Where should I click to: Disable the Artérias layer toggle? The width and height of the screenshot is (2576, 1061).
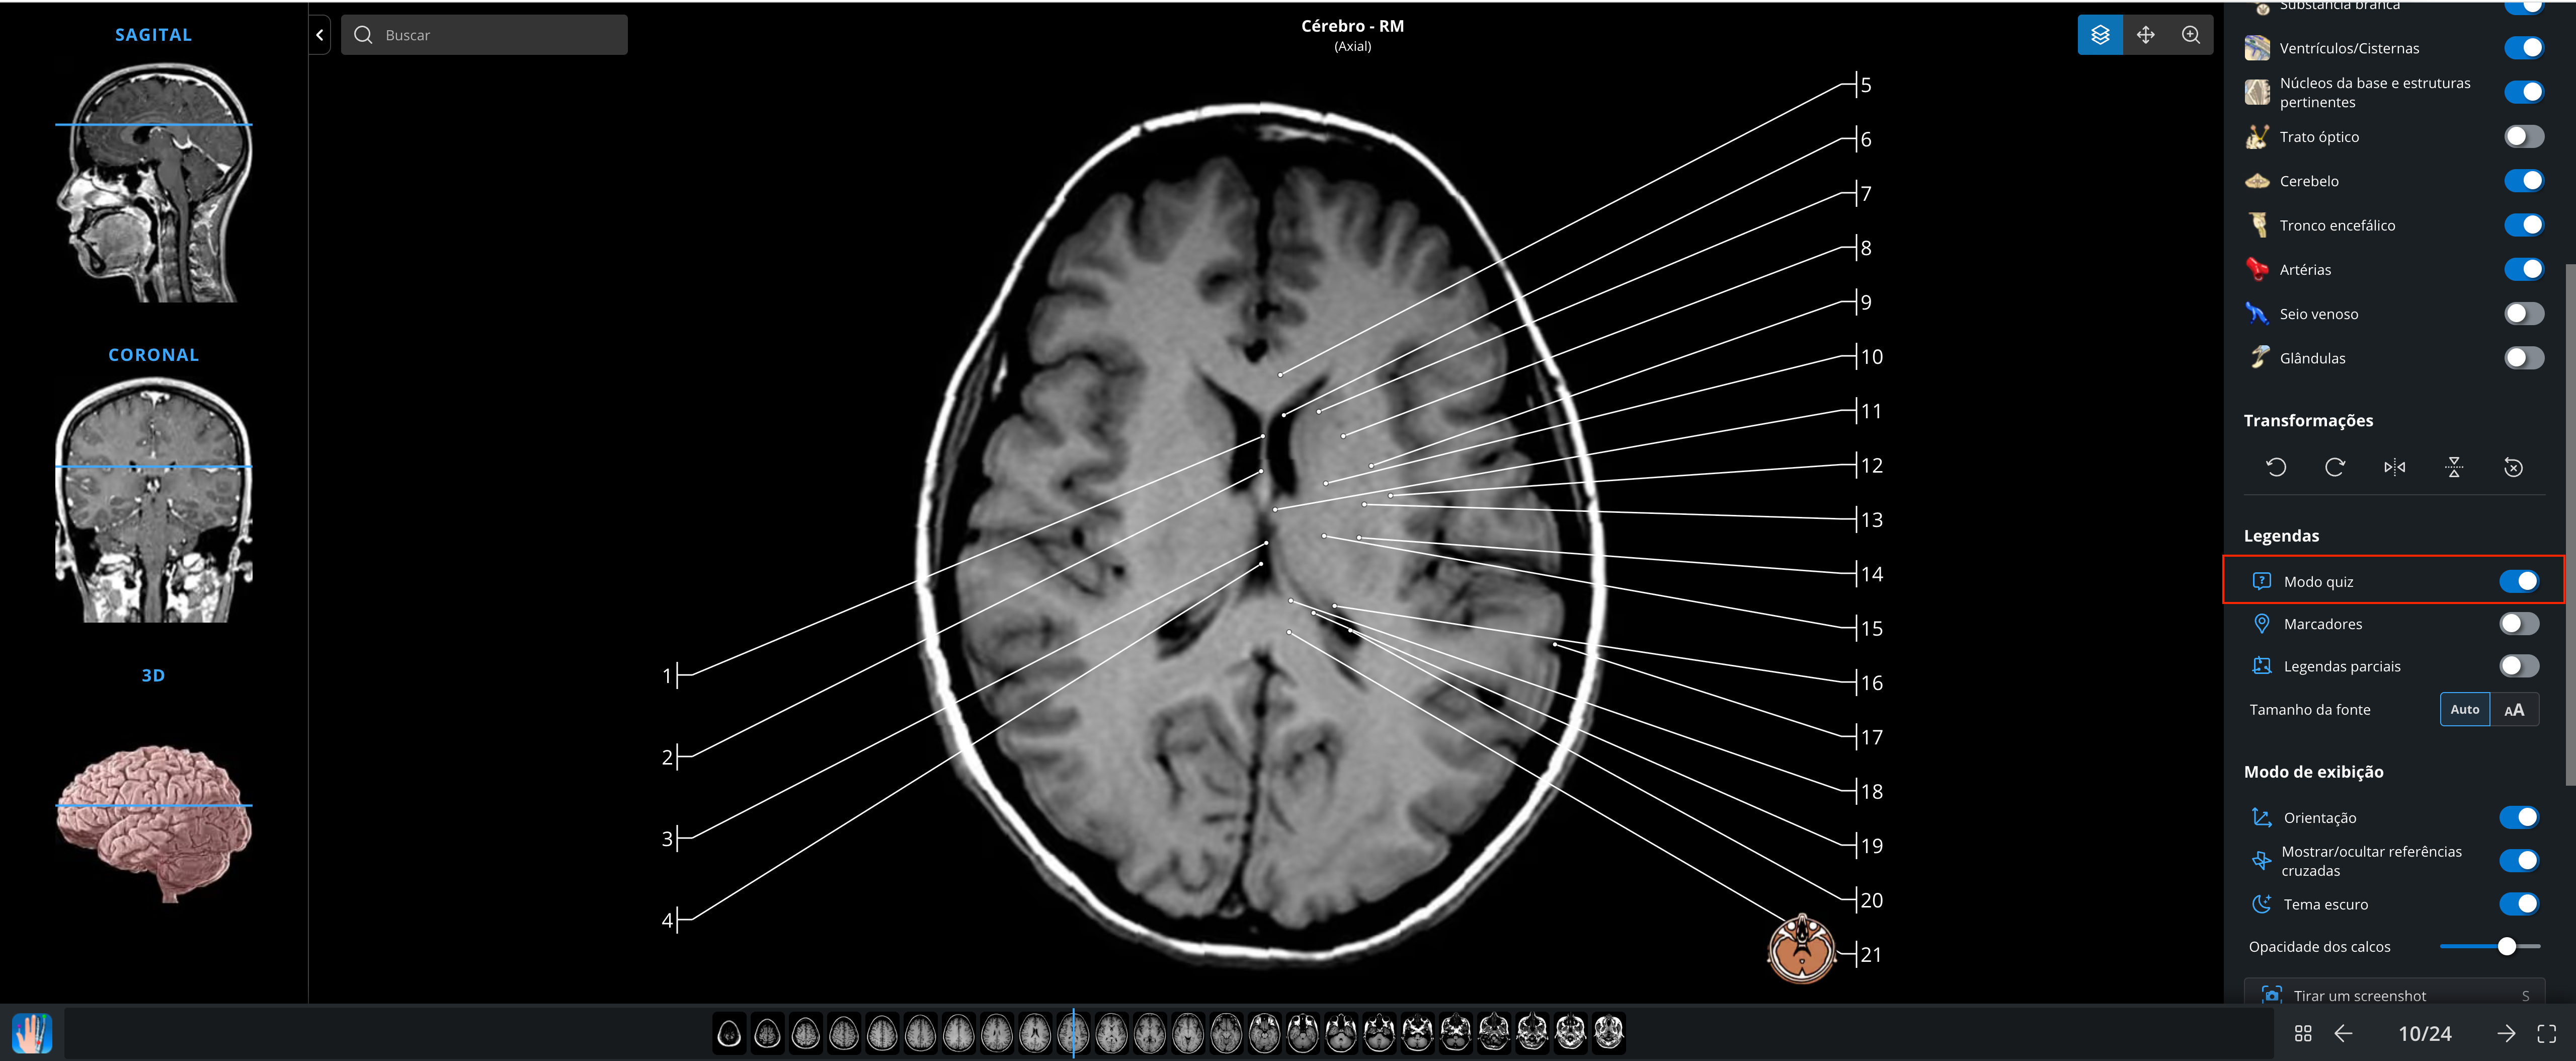click(2524, 269)
